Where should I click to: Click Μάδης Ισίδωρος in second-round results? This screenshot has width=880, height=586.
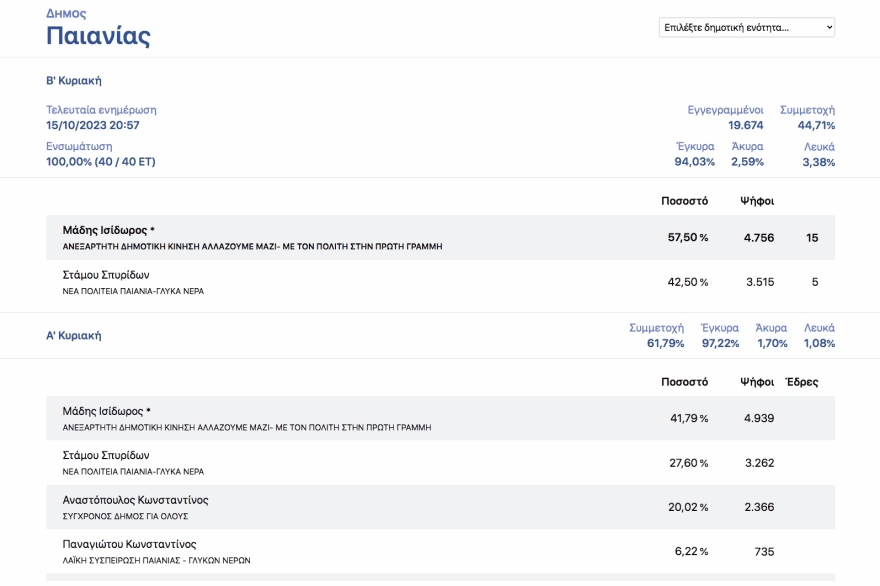(108, 230)
